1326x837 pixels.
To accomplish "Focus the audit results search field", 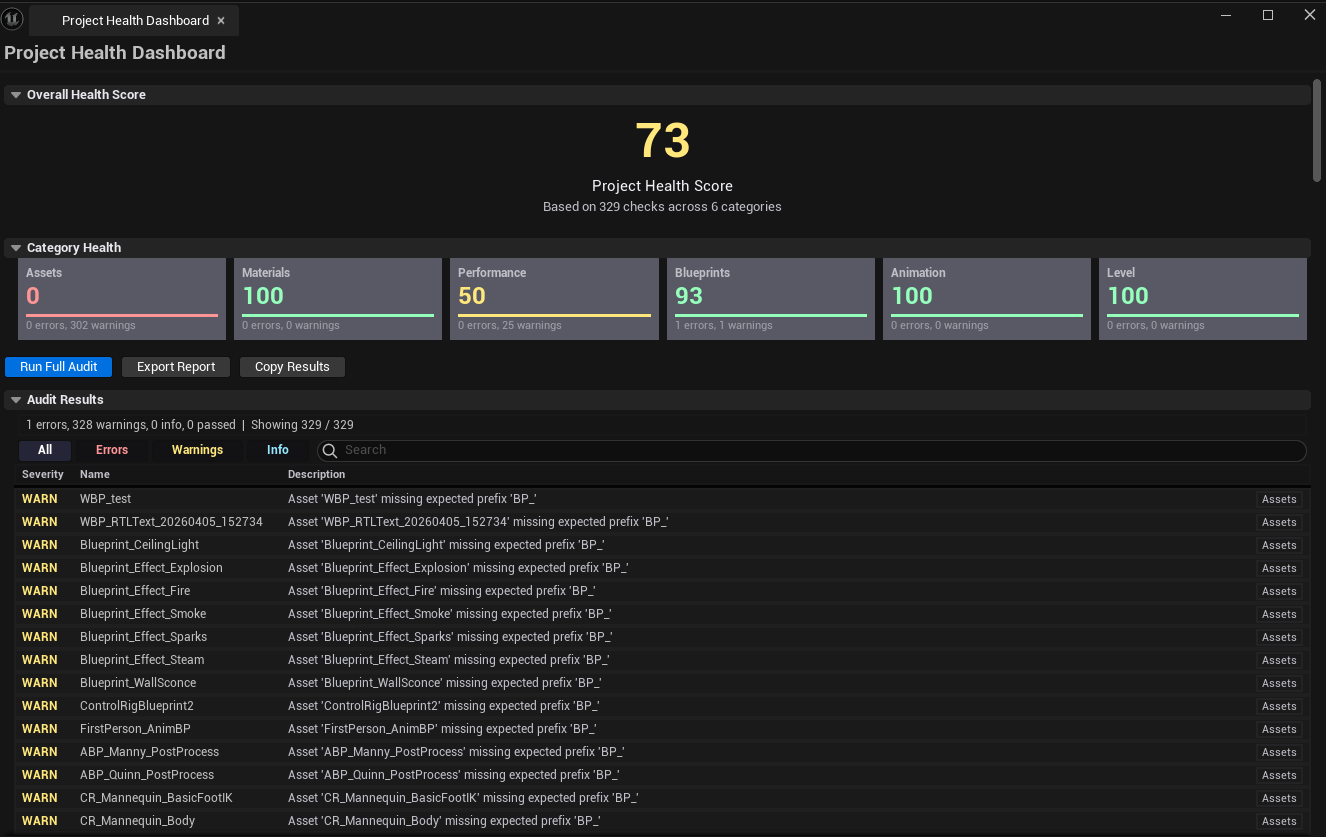I will pyautogui.click(x=812, y=450).
